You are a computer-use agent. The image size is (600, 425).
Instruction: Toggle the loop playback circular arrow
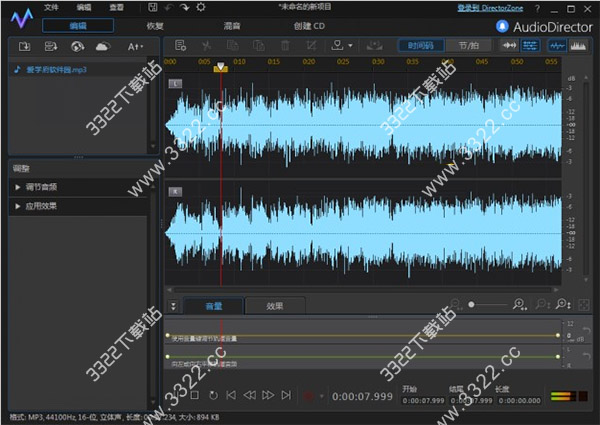tap(214, 395)
